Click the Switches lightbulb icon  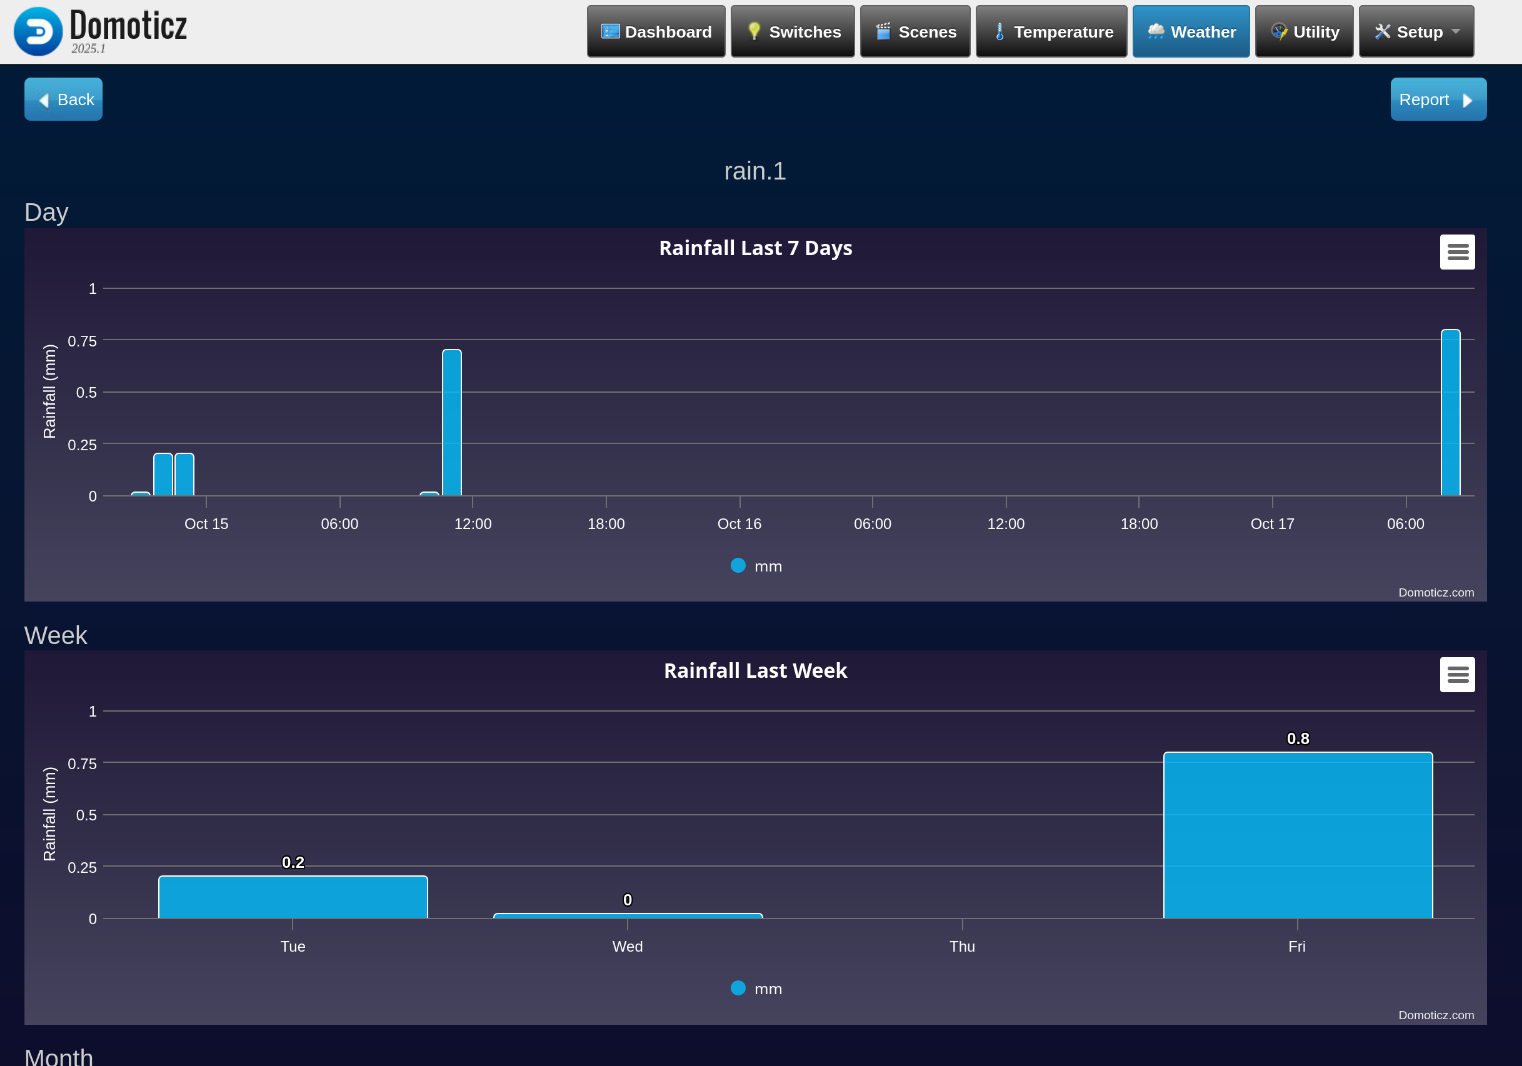pos(754,32)
